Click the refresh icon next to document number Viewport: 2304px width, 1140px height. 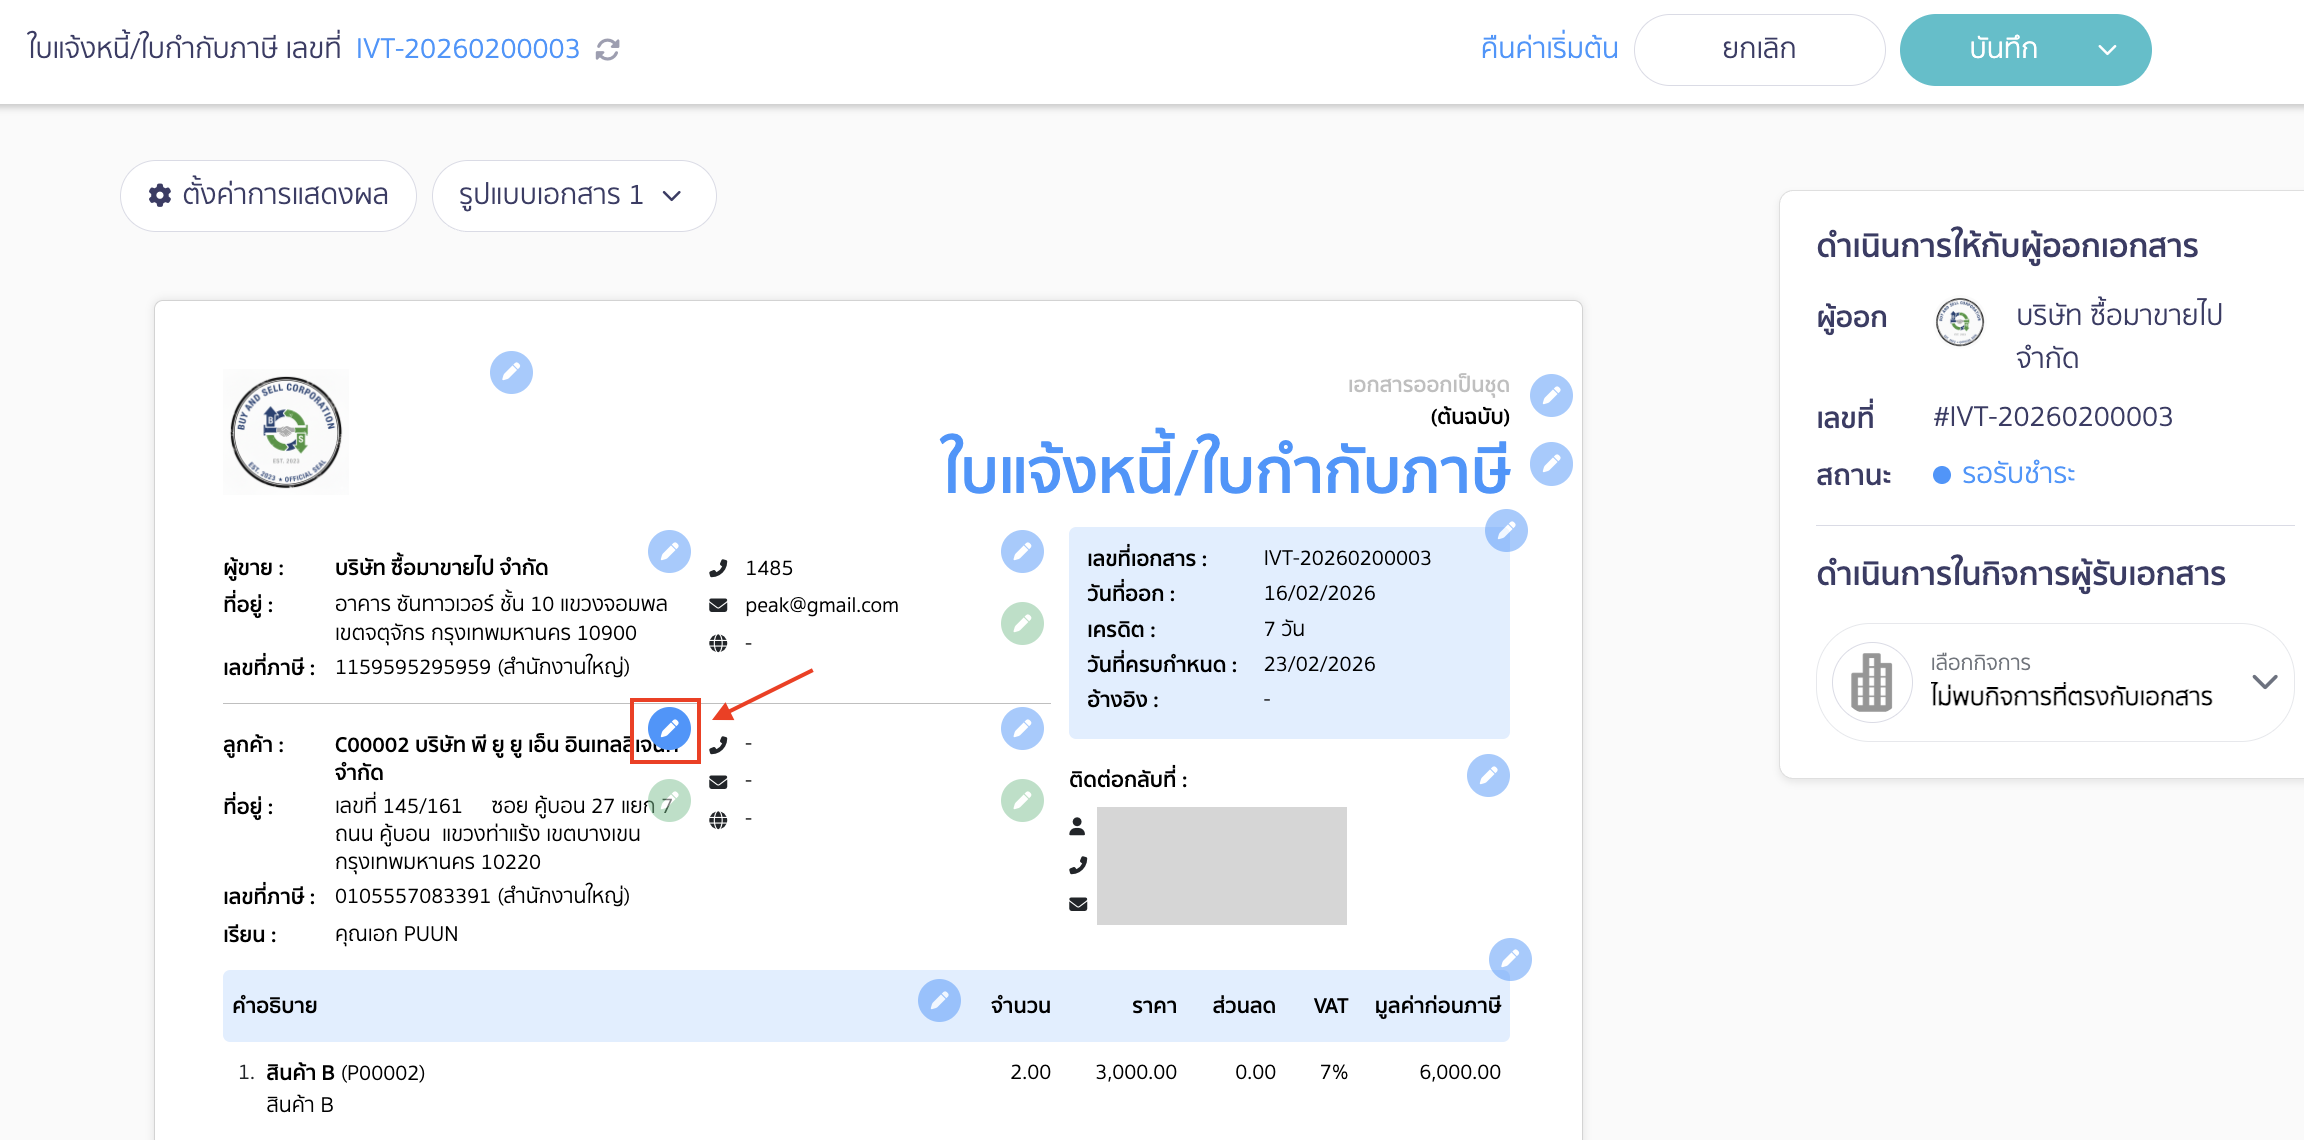pyautogui.click(x=607, y=48)
